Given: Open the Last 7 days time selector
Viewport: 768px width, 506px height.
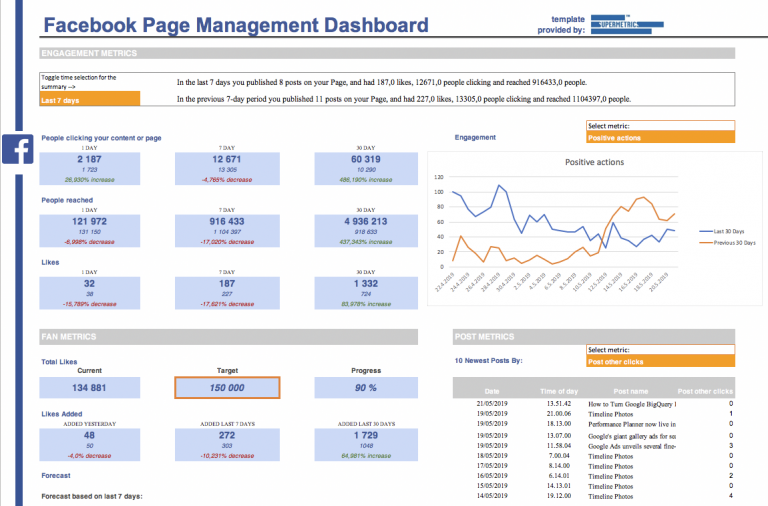Looking at the screenshot, I should point(90,100).
